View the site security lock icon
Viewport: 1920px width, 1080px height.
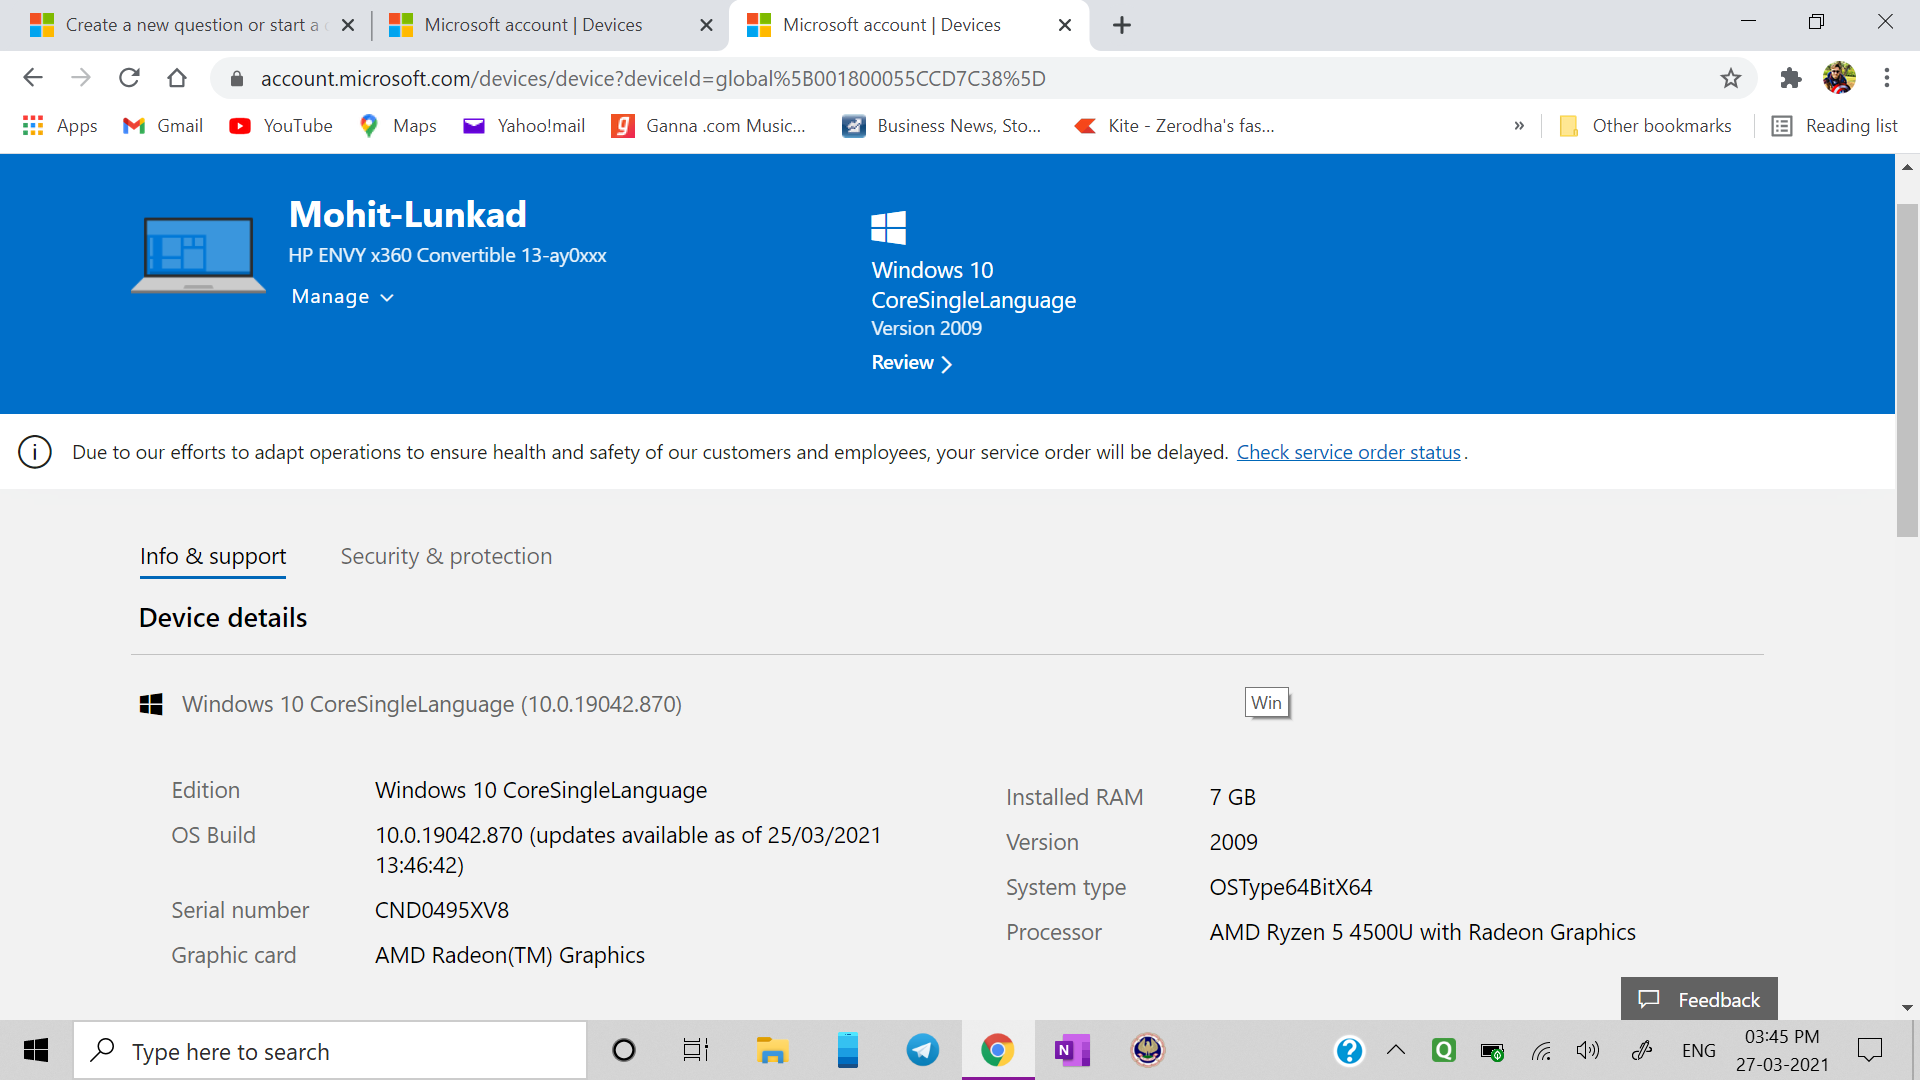(x=237, y=79)
